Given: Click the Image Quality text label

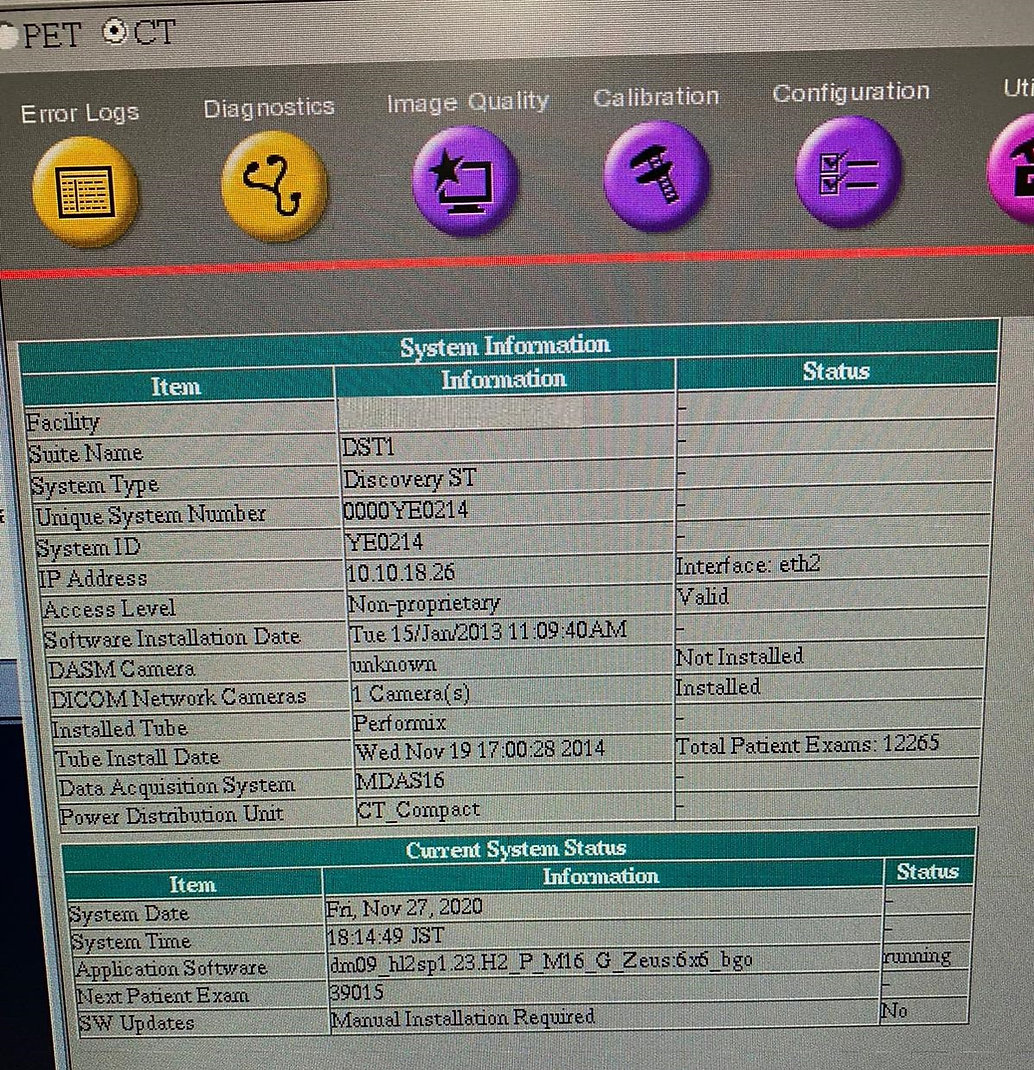Looking at the screenshot, I should tap(467, 102).
